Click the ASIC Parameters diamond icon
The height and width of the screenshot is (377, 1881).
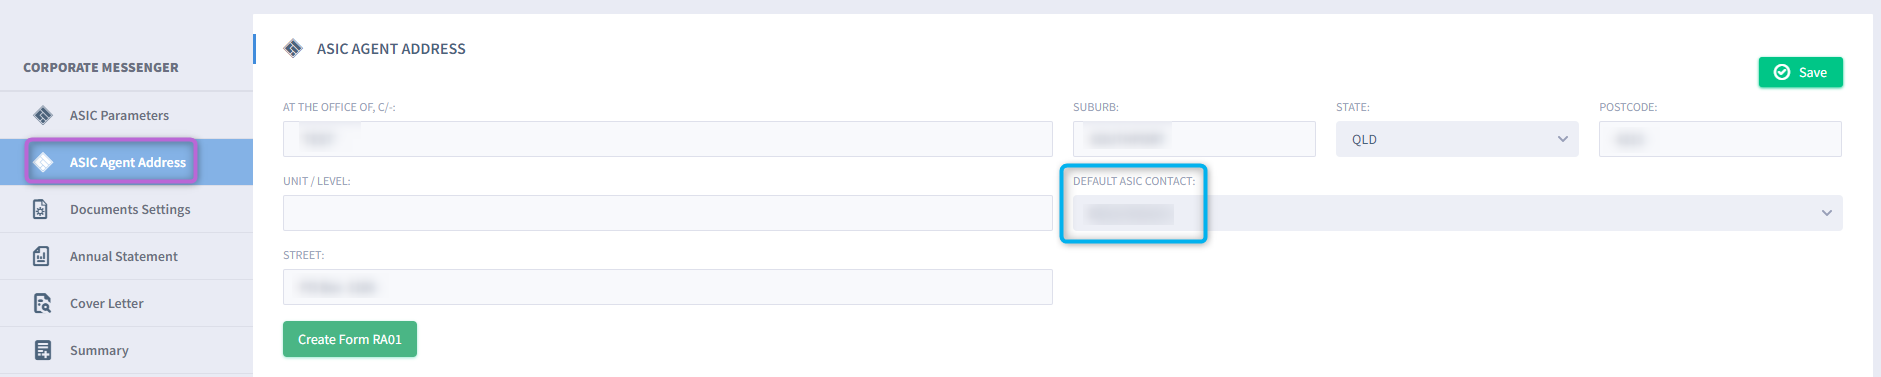43,115
